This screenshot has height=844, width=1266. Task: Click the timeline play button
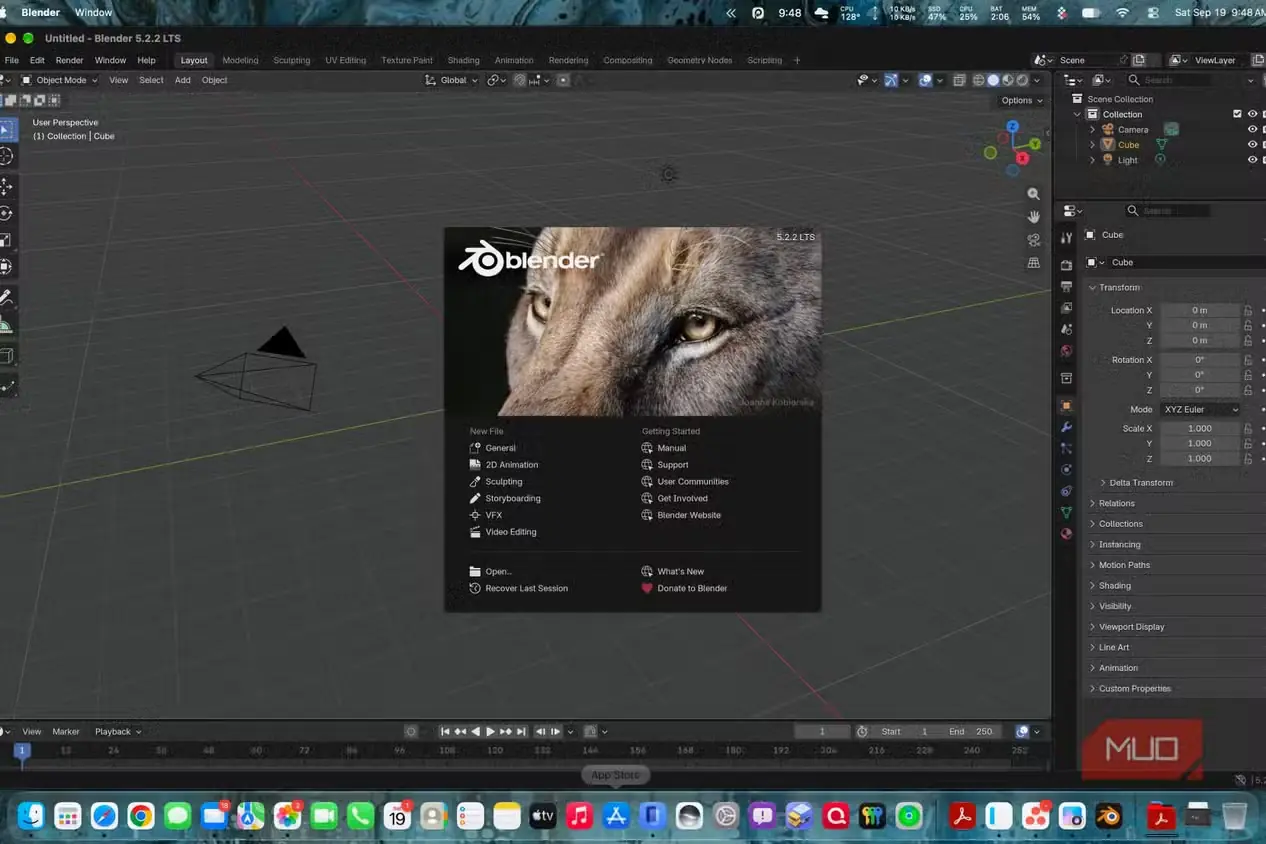490,731
